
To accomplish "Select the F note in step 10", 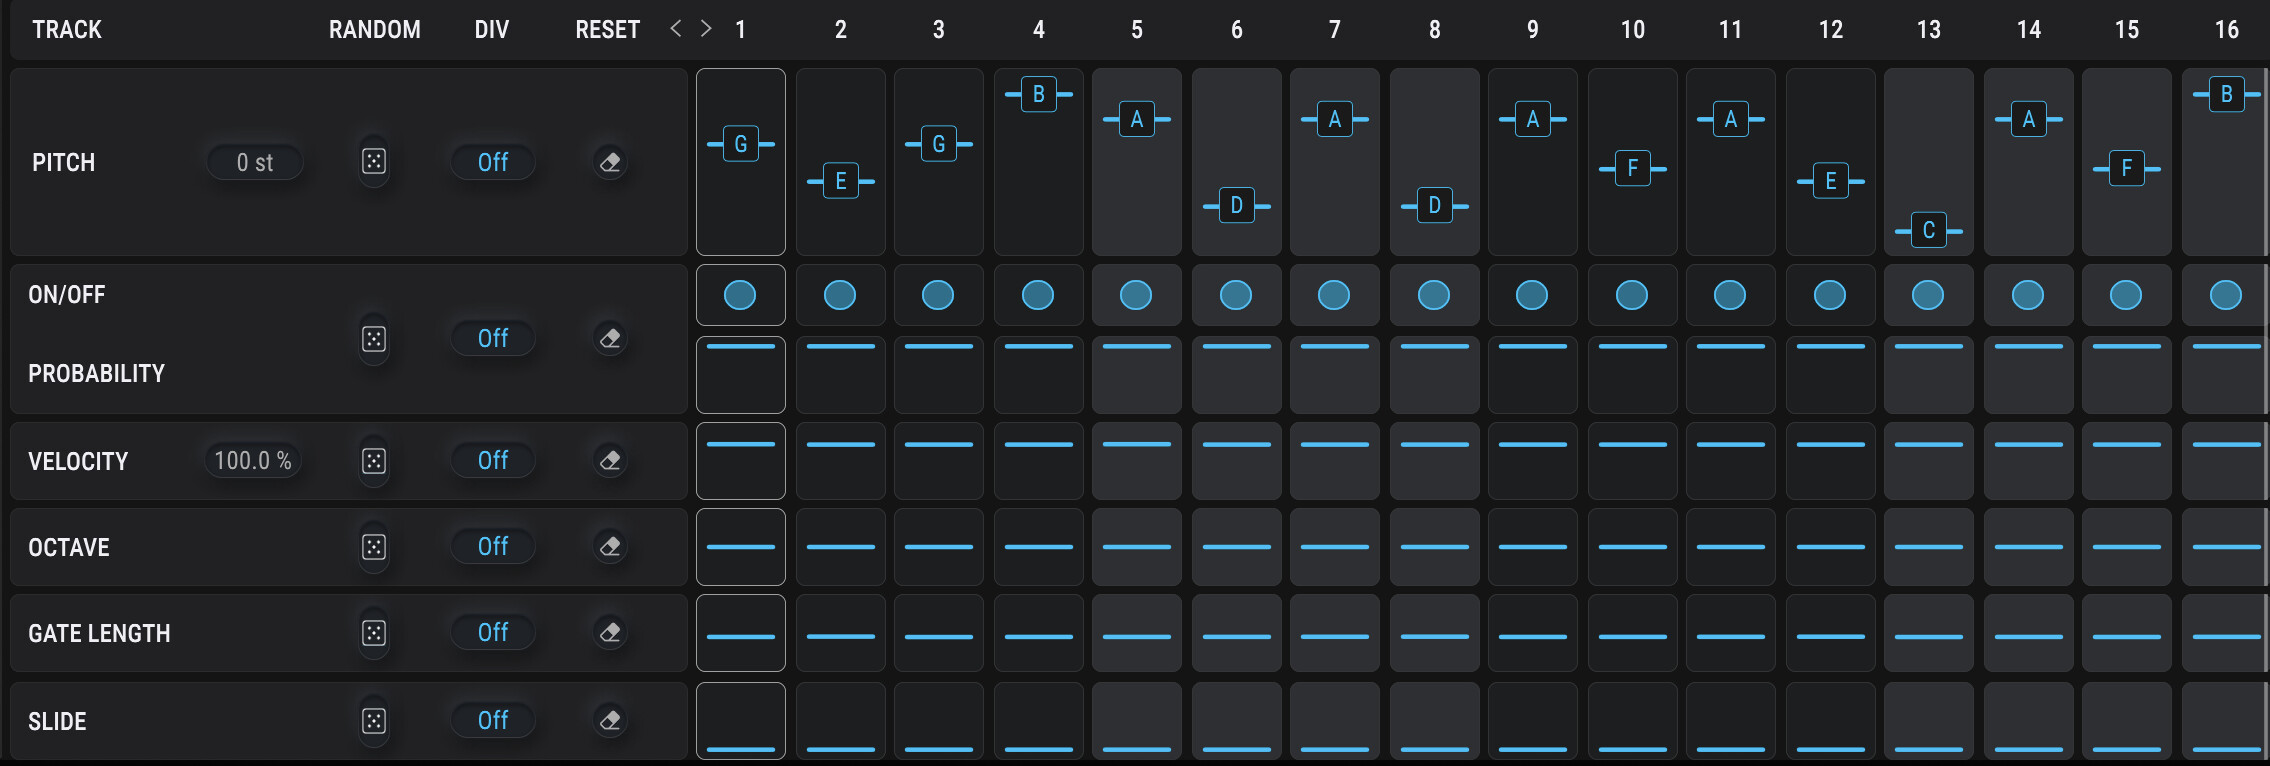I will point(1633,168).
